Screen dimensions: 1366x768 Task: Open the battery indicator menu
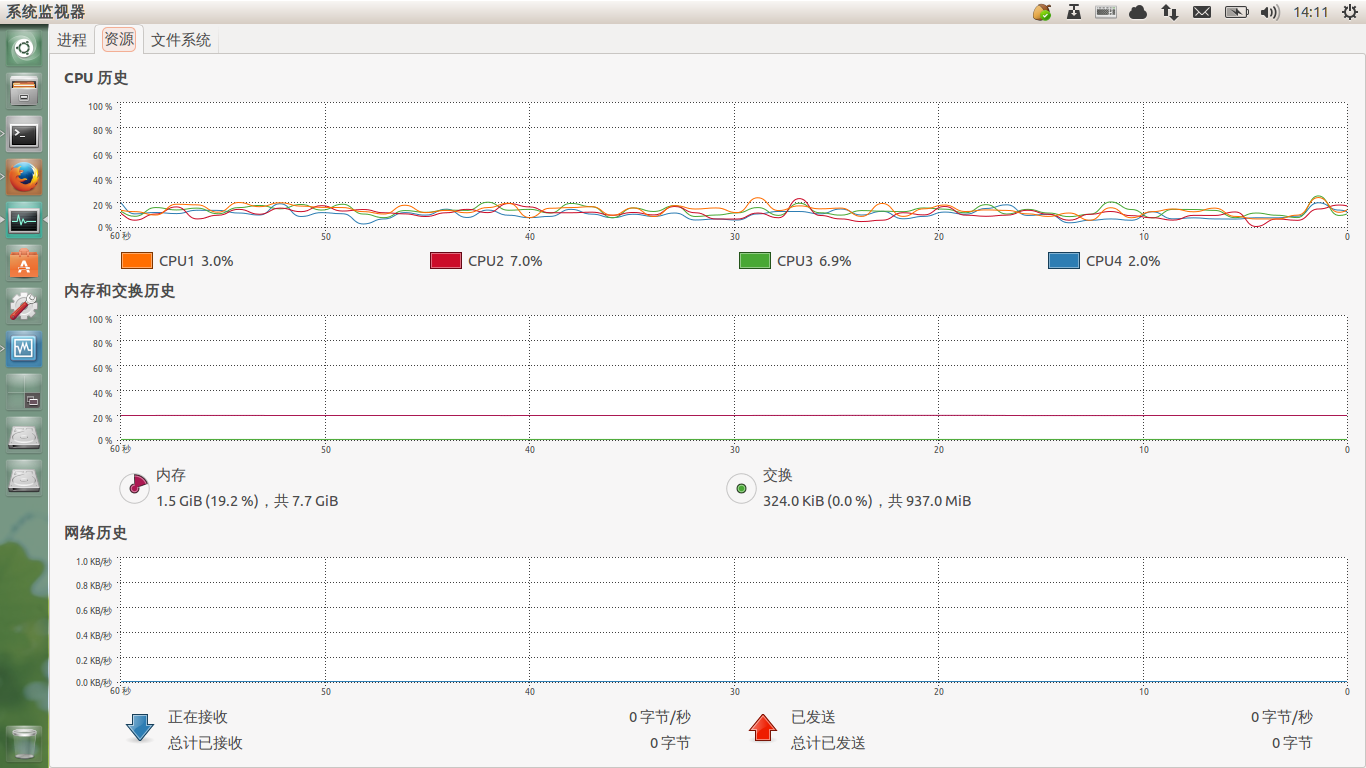point(1237,12)
